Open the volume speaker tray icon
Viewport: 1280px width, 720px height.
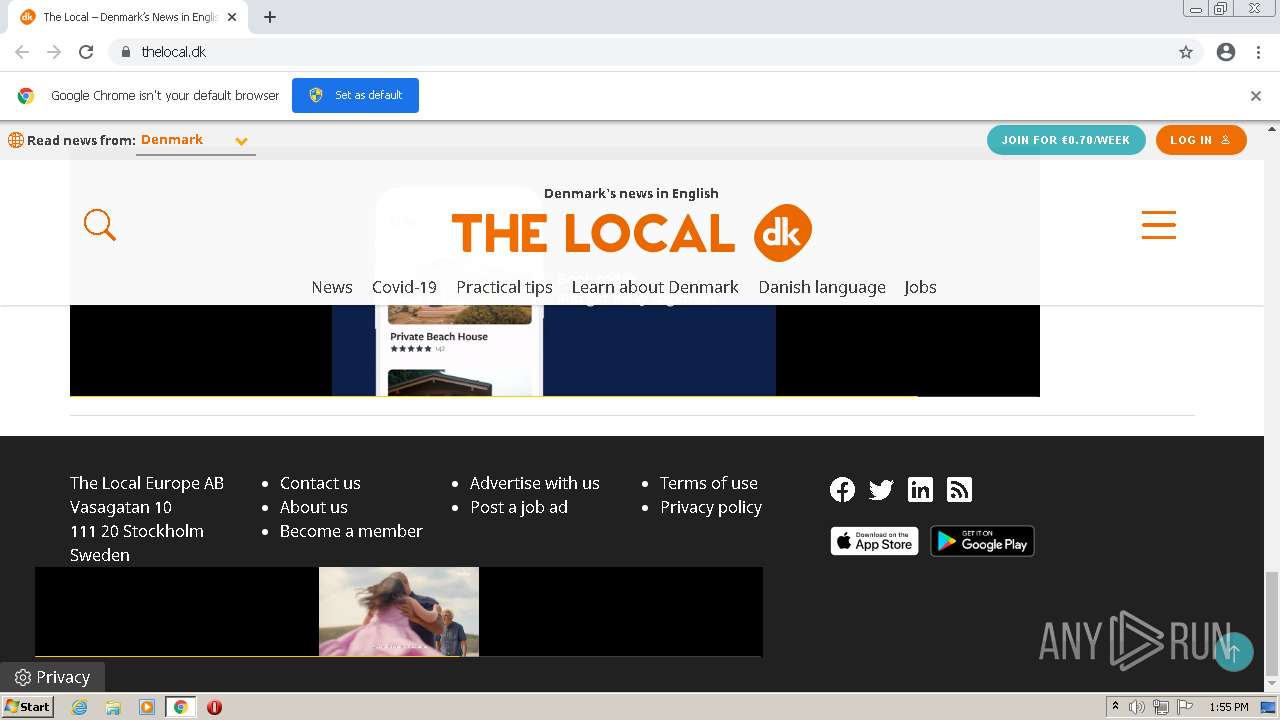(x=1137, y=707)
